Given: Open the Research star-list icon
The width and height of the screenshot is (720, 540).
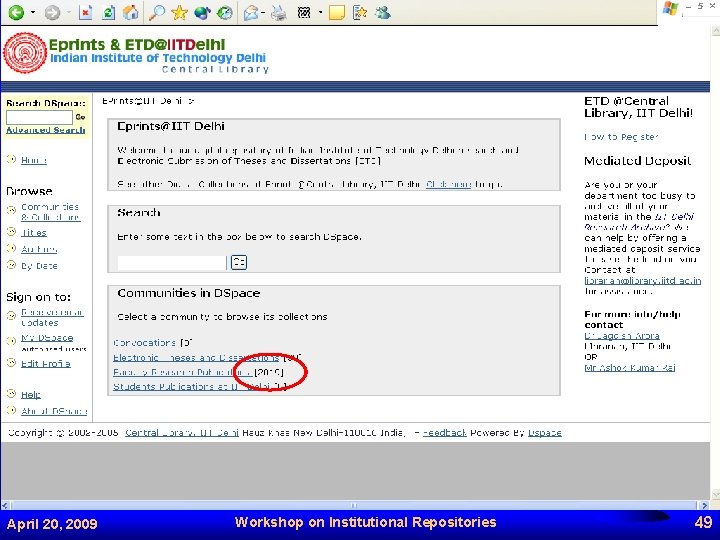Looking at the screenshot, I should tap(360, 12).
